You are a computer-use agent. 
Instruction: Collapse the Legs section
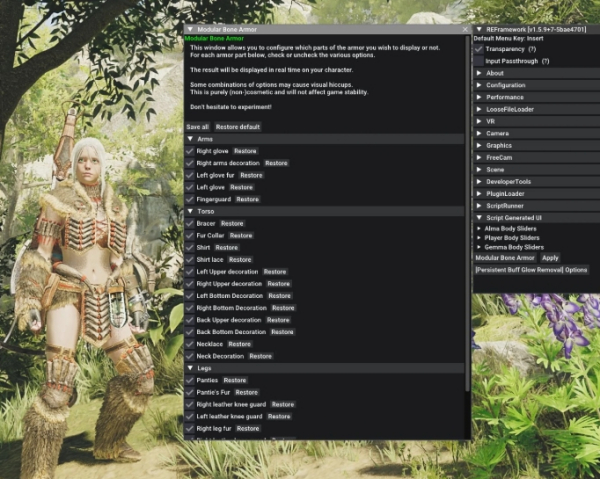click(x=324, y=368)
